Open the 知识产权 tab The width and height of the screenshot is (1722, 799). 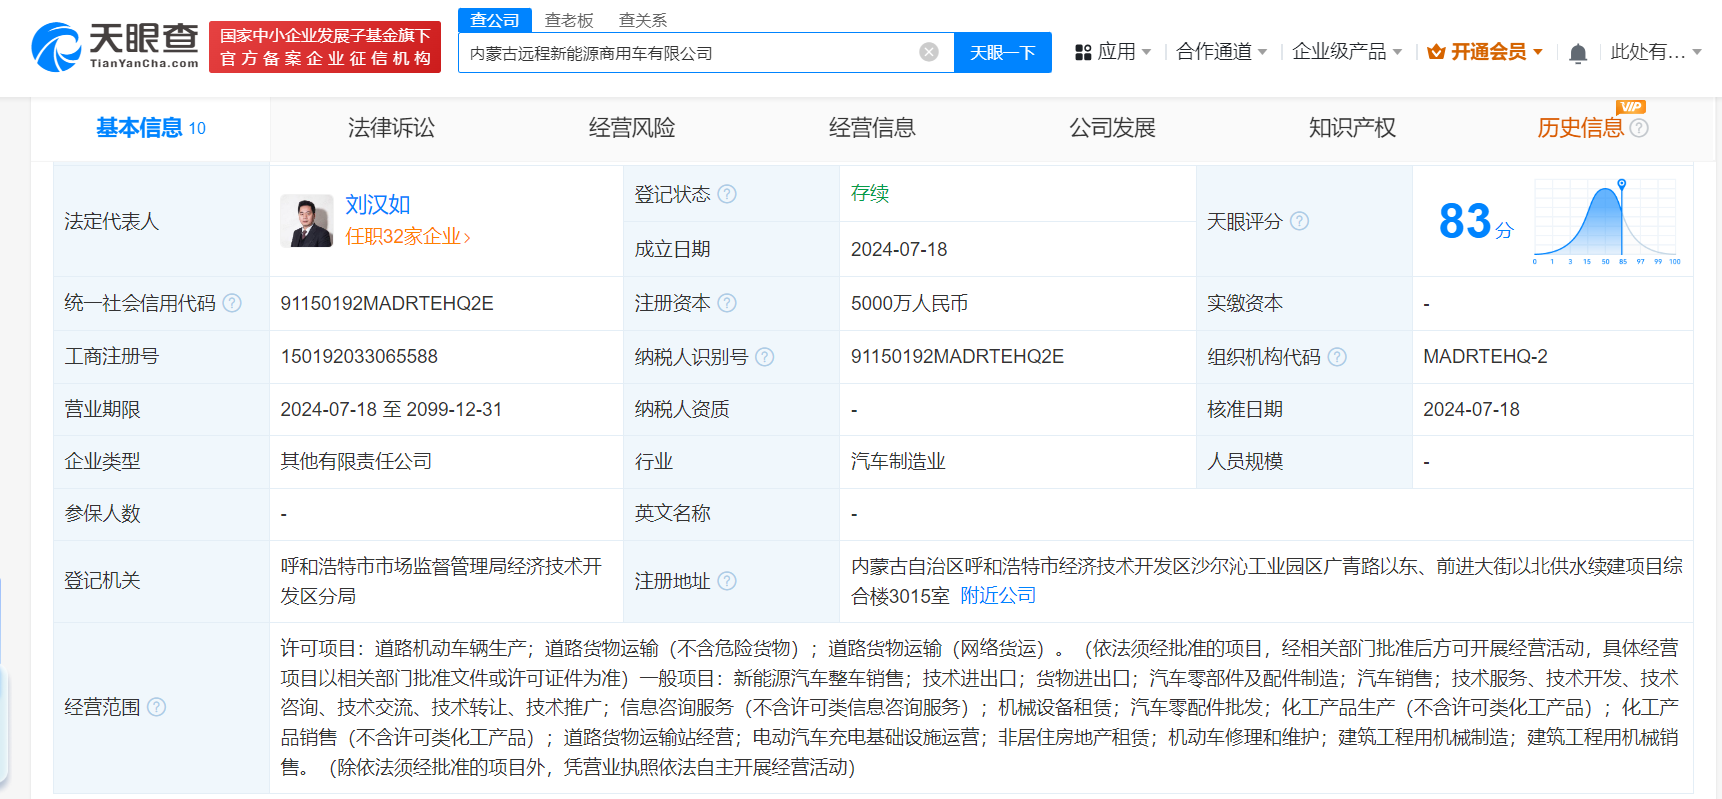coord(1352,128)
